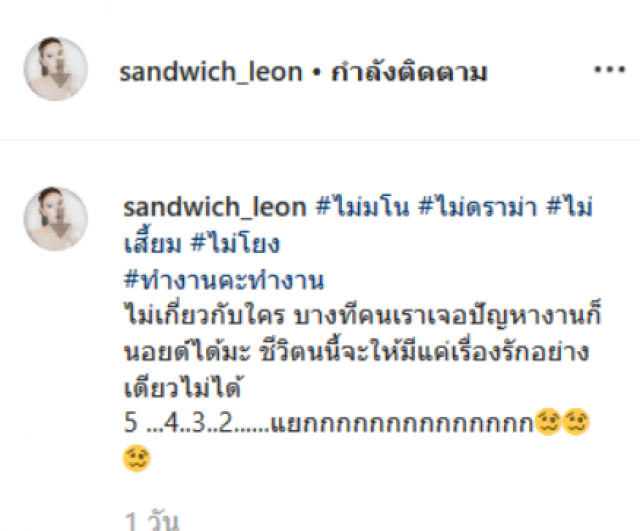Open sandwich_leon profile from the header username
This screenshot has width=640, height=531.
coord(211,72)
